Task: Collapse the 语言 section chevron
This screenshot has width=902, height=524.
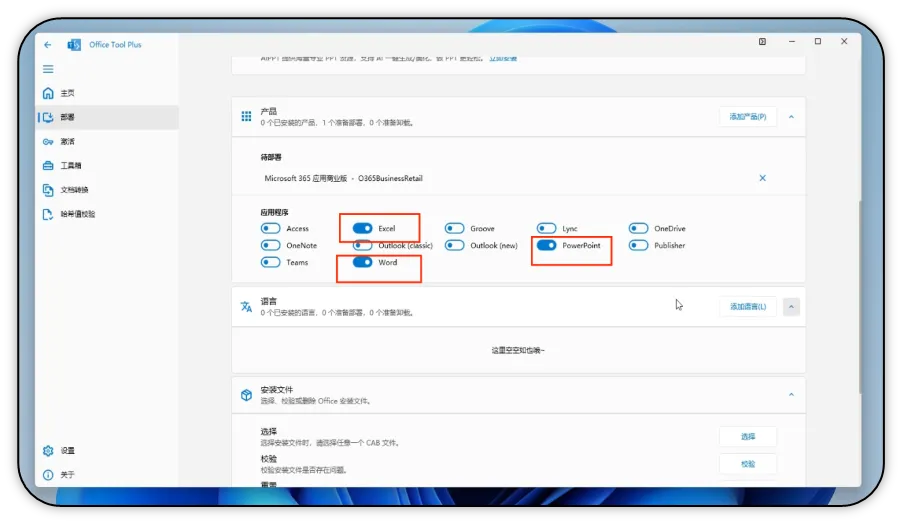Action: tap(792, 307)
